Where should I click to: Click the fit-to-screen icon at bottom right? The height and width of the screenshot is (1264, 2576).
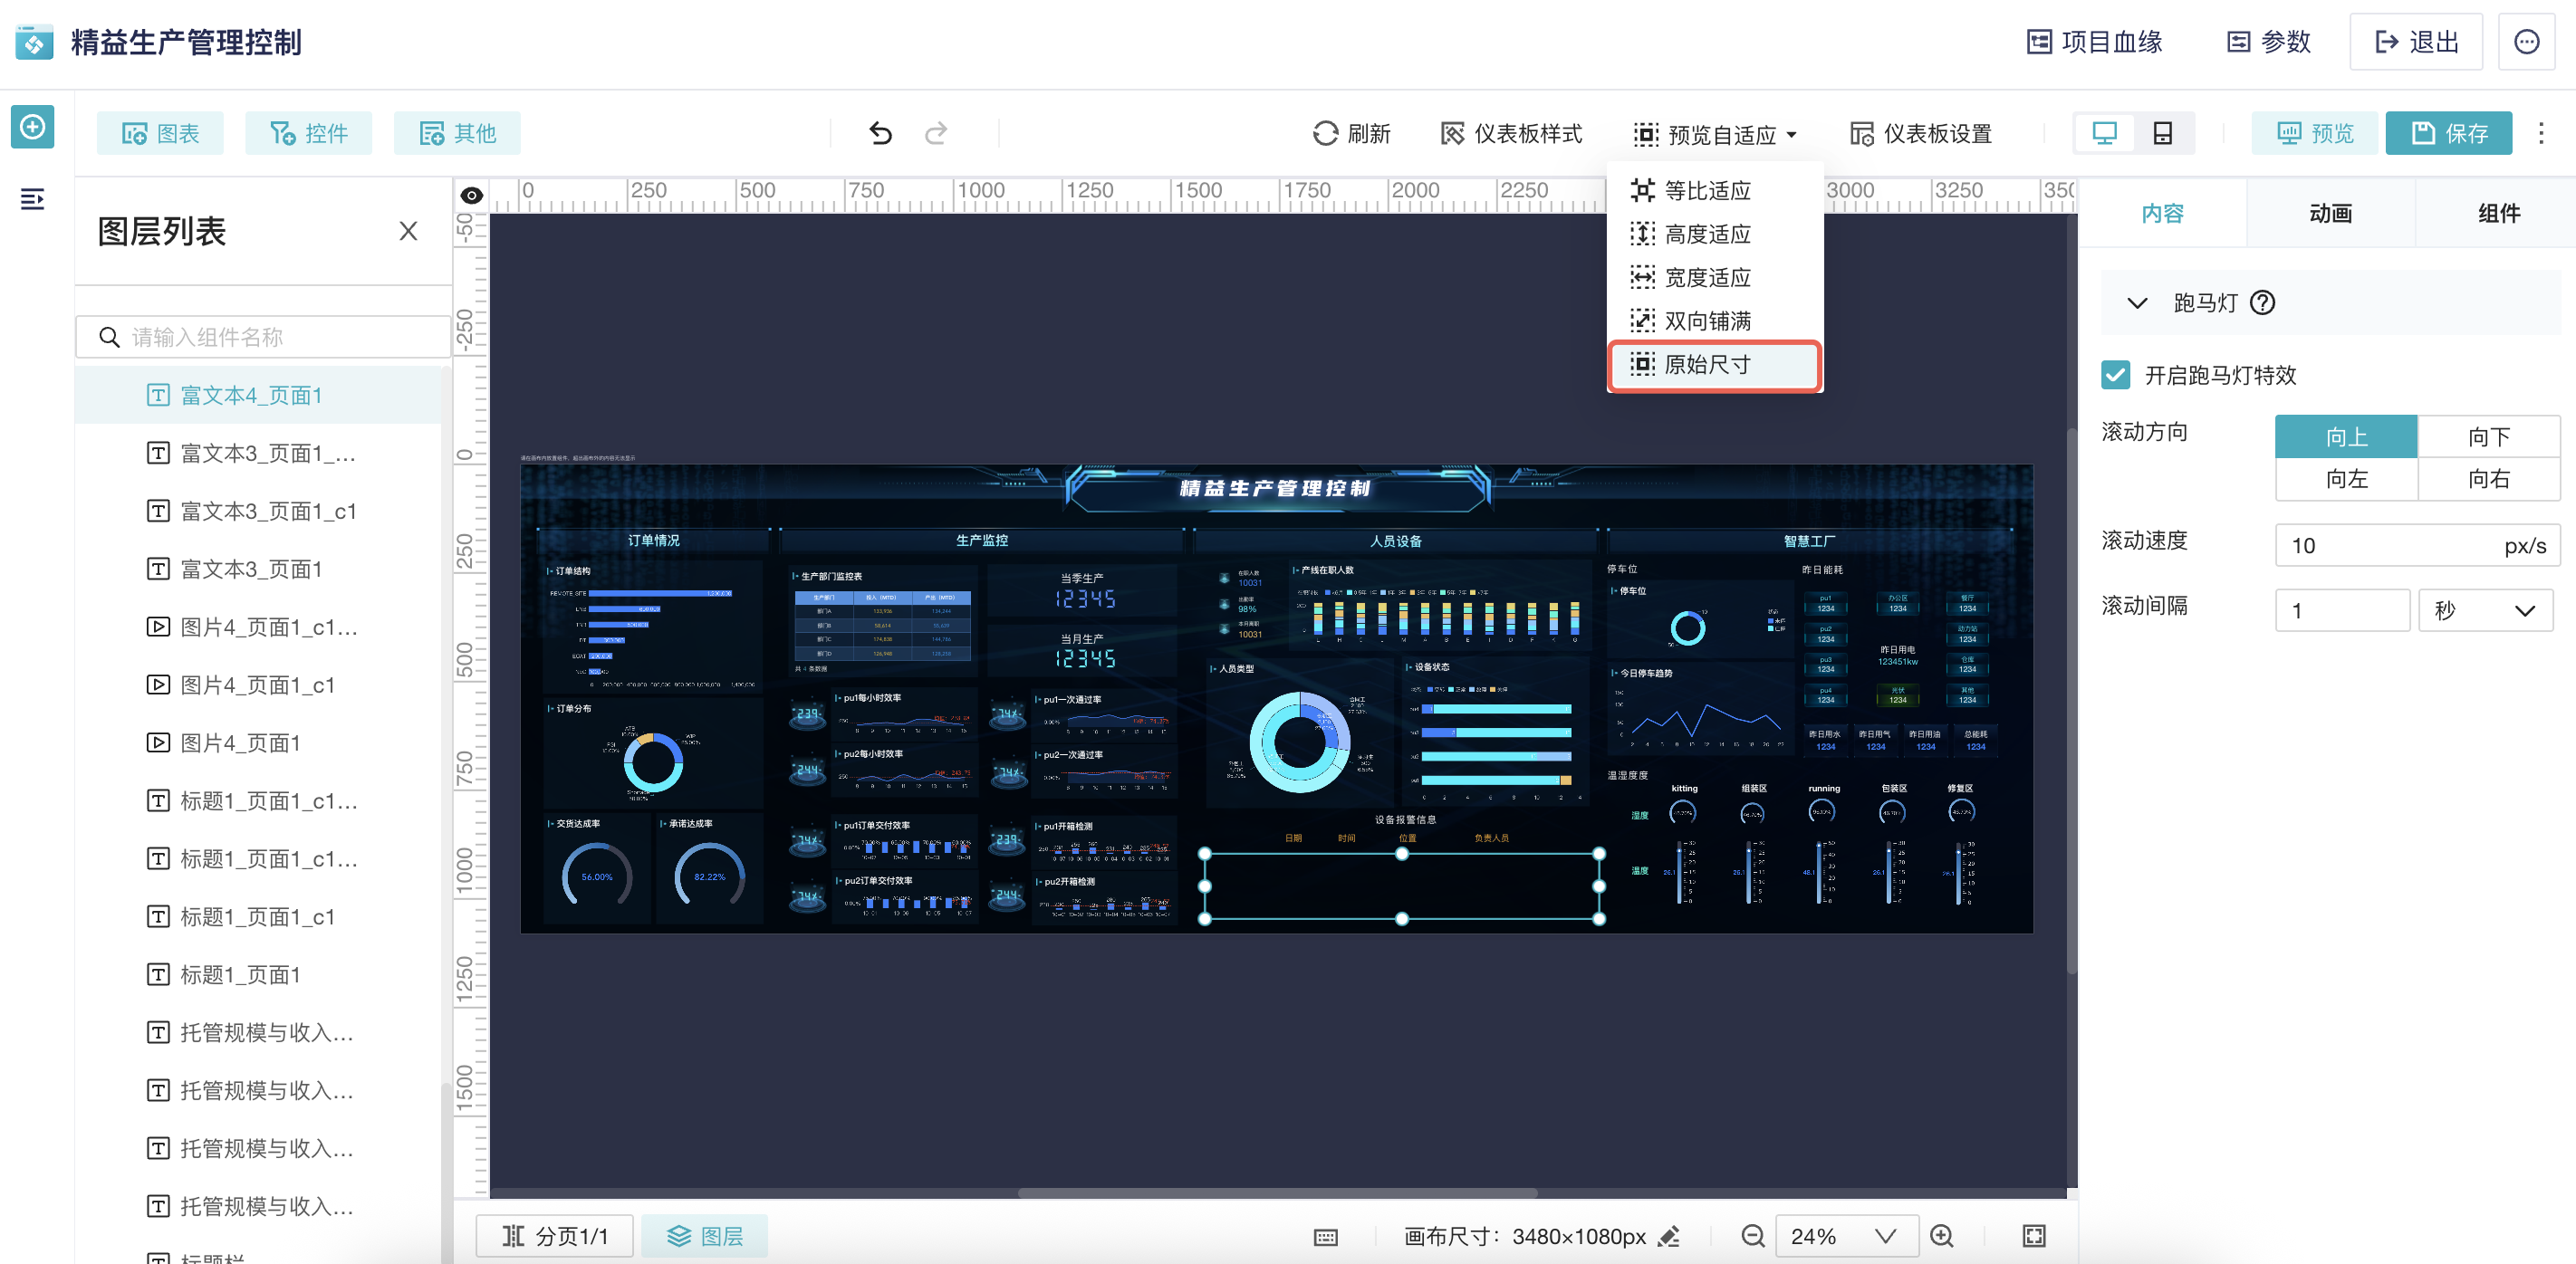point(2034,1236)
